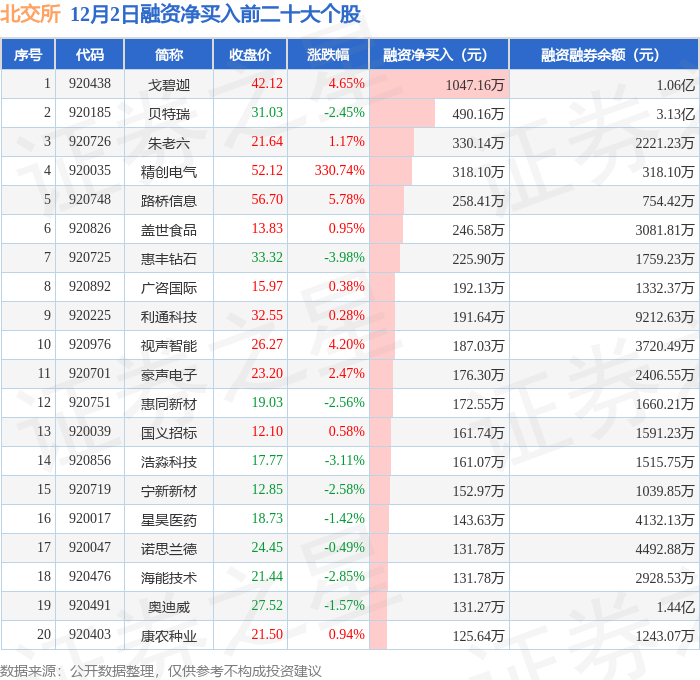700x680 pixels.
Task: Click stock code 920403
Action: pos(90,635)
